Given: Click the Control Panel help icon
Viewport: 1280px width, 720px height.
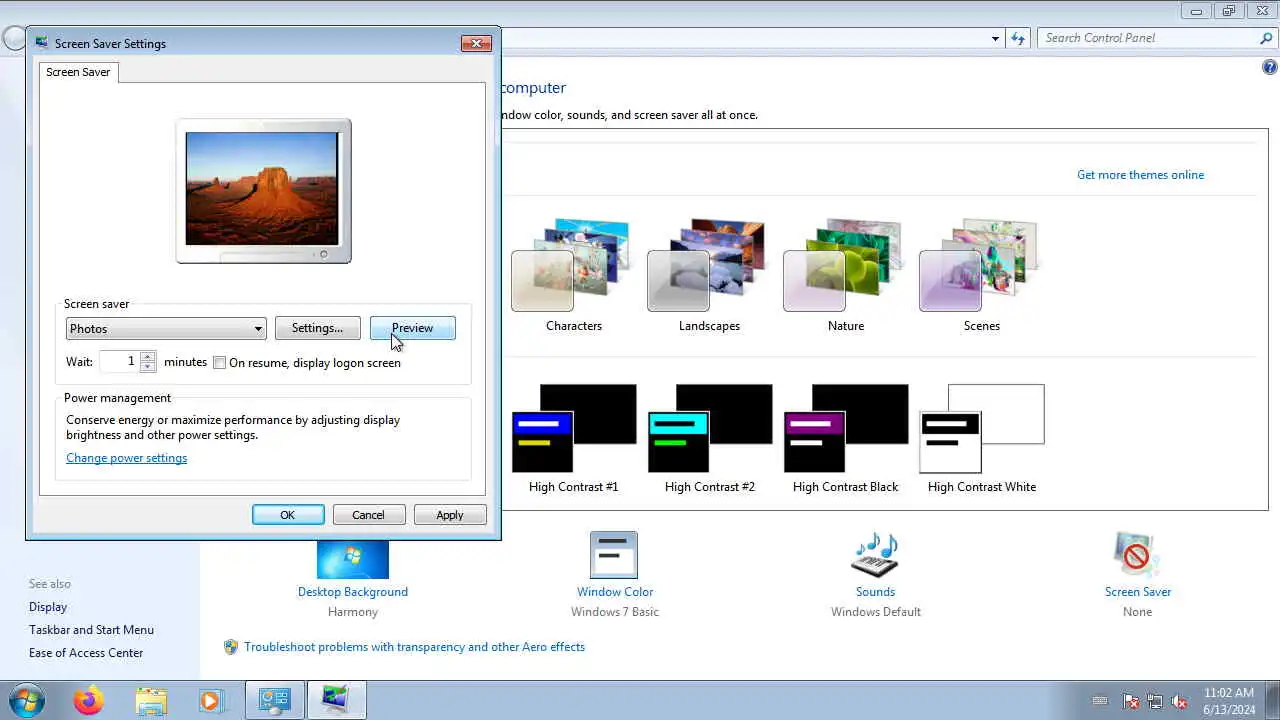Looking at the screenshot, I should (1269, 68).
